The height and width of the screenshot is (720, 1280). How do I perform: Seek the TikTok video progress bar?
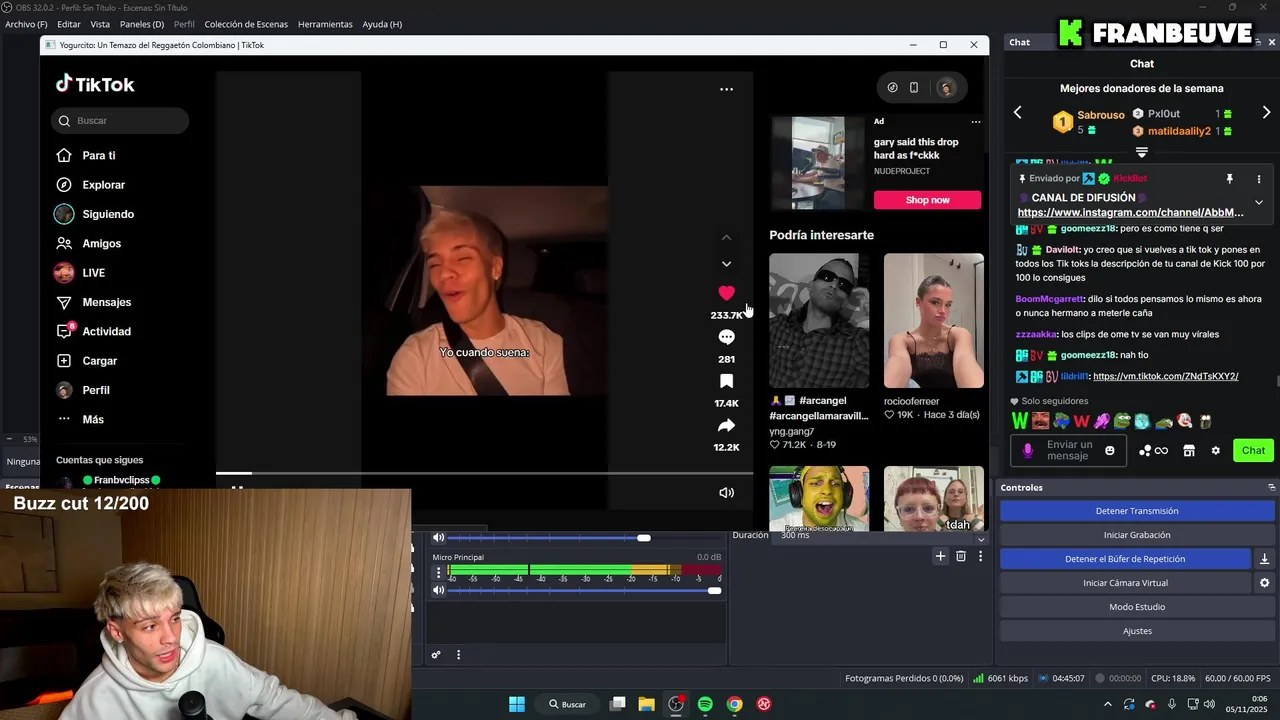tap(484, 473)
